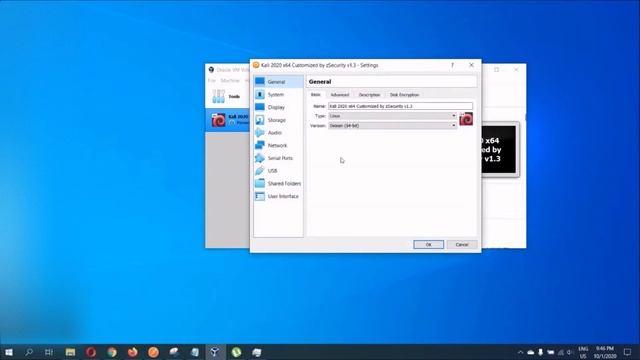Open the Storage settings category
Viewport: 640px width, 360px height.
(x=278, y=120)
